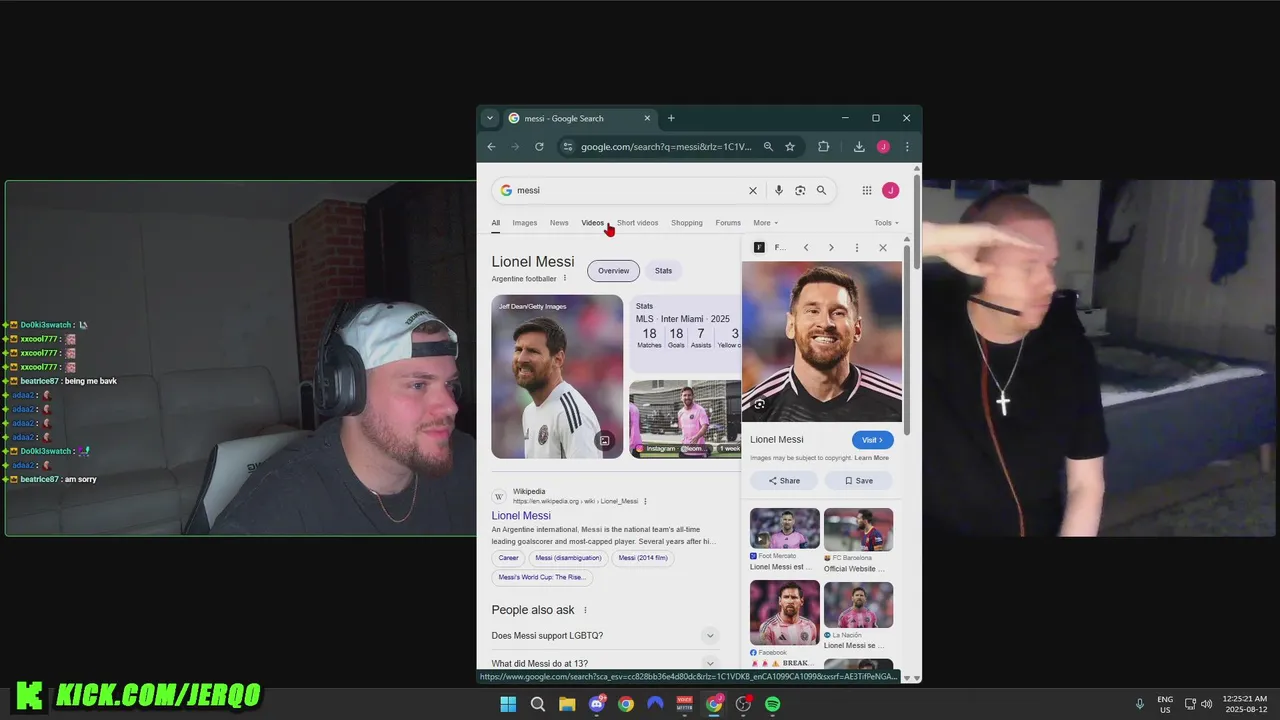Open the La Nación related image
The width and height of the screenshot is (1280, 720).
859,604
